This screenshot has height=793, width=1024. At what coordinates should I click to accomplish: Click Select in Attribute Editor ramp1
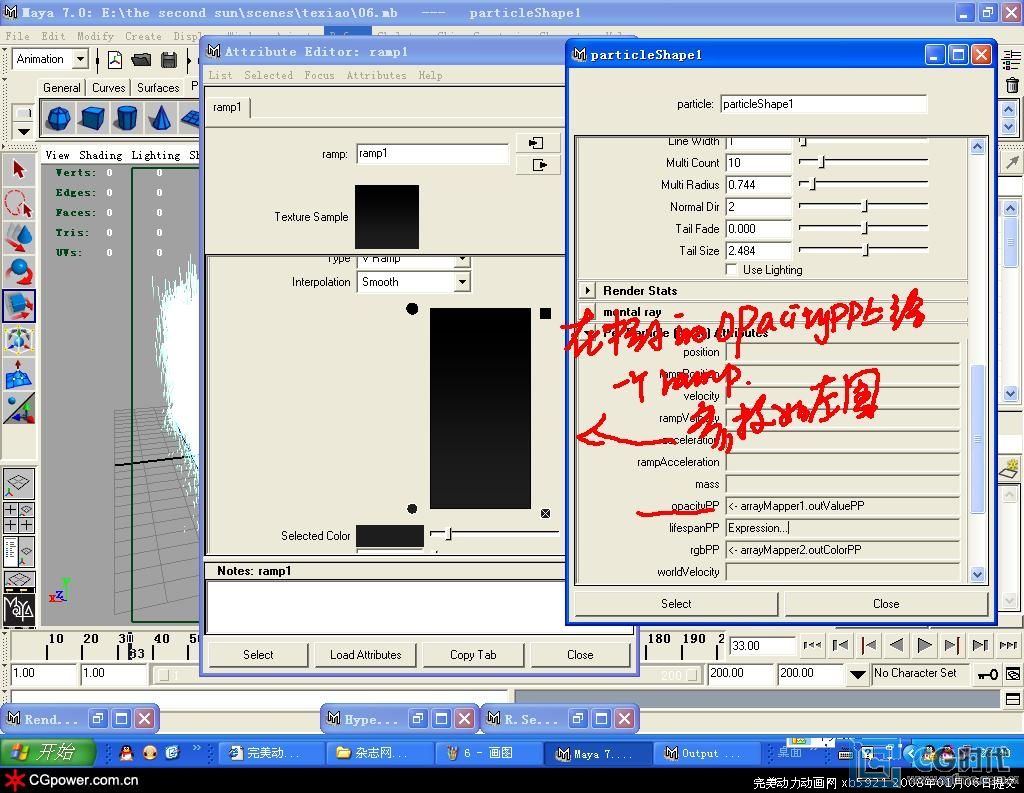click(x=258, y=655)
